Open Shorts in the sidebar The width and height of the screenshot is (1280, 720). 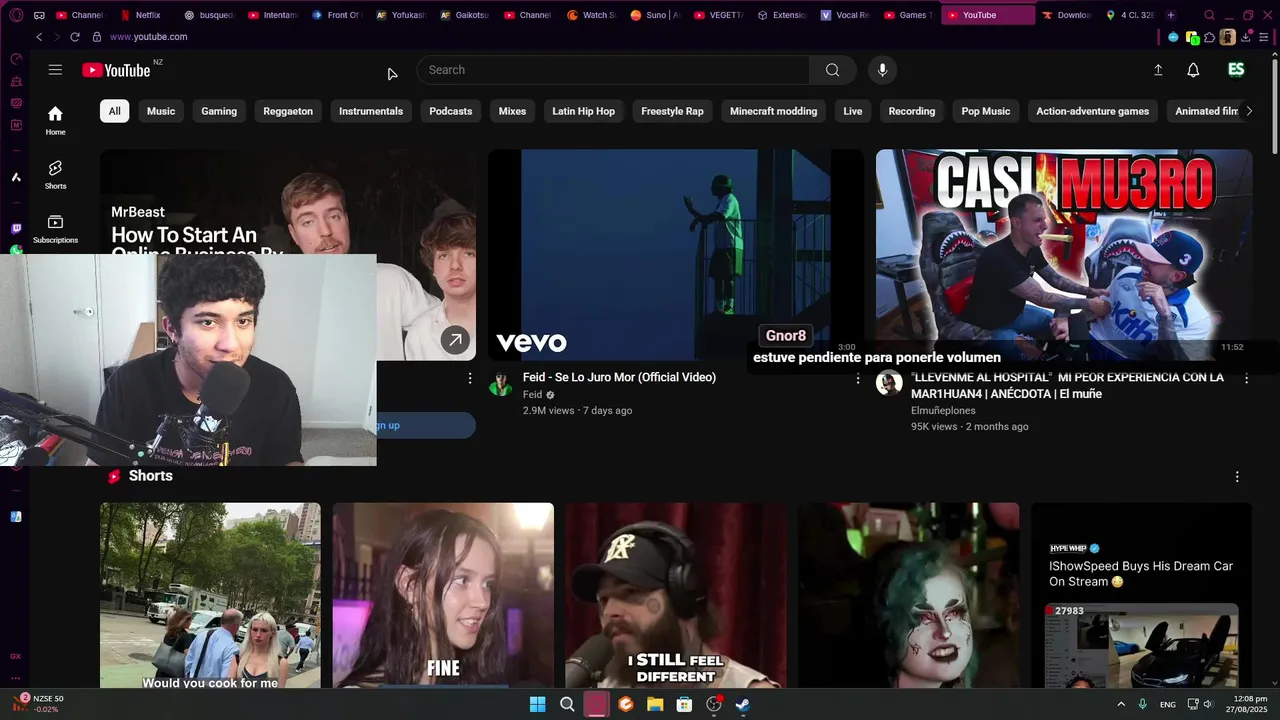click(55, 174)
